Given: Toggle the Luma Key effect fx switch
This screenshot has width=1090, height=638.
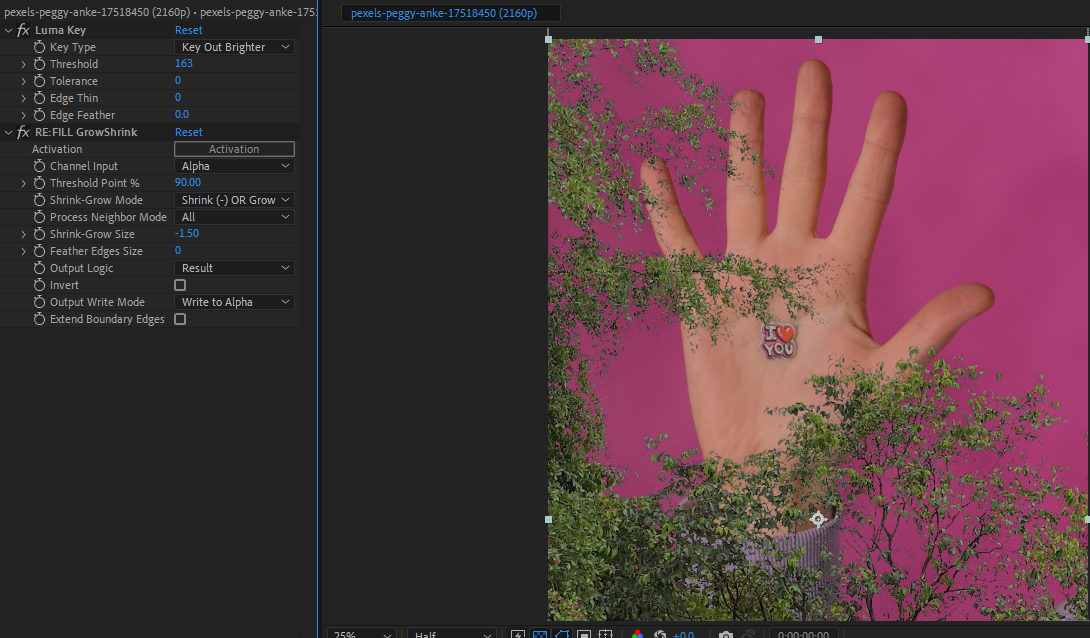Looking at the screenshot, I should click(x=23, y=30).
